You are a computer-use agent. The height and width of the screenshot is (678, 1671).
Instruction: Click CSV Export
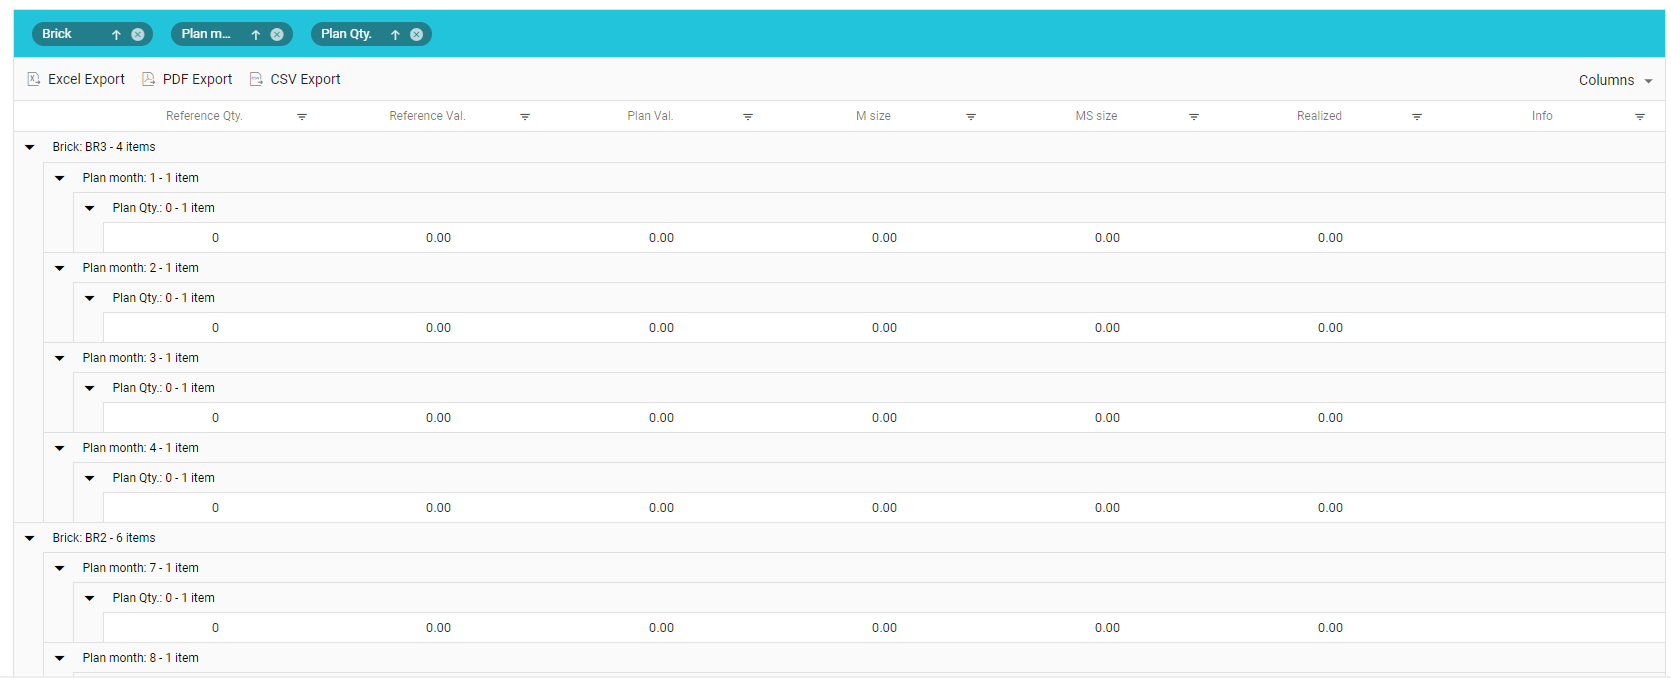coord(295,80)
